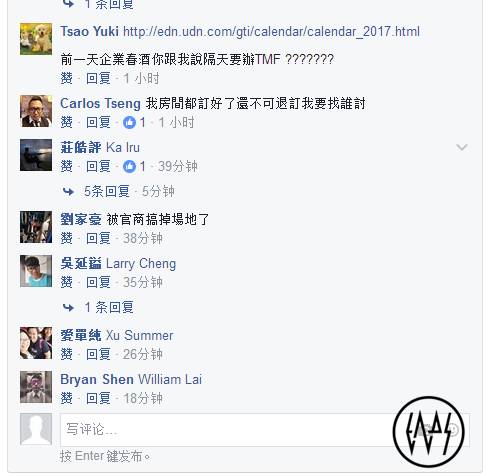
Task: Expand the 5条回复 thread
Action: click(x=107, y=192)
